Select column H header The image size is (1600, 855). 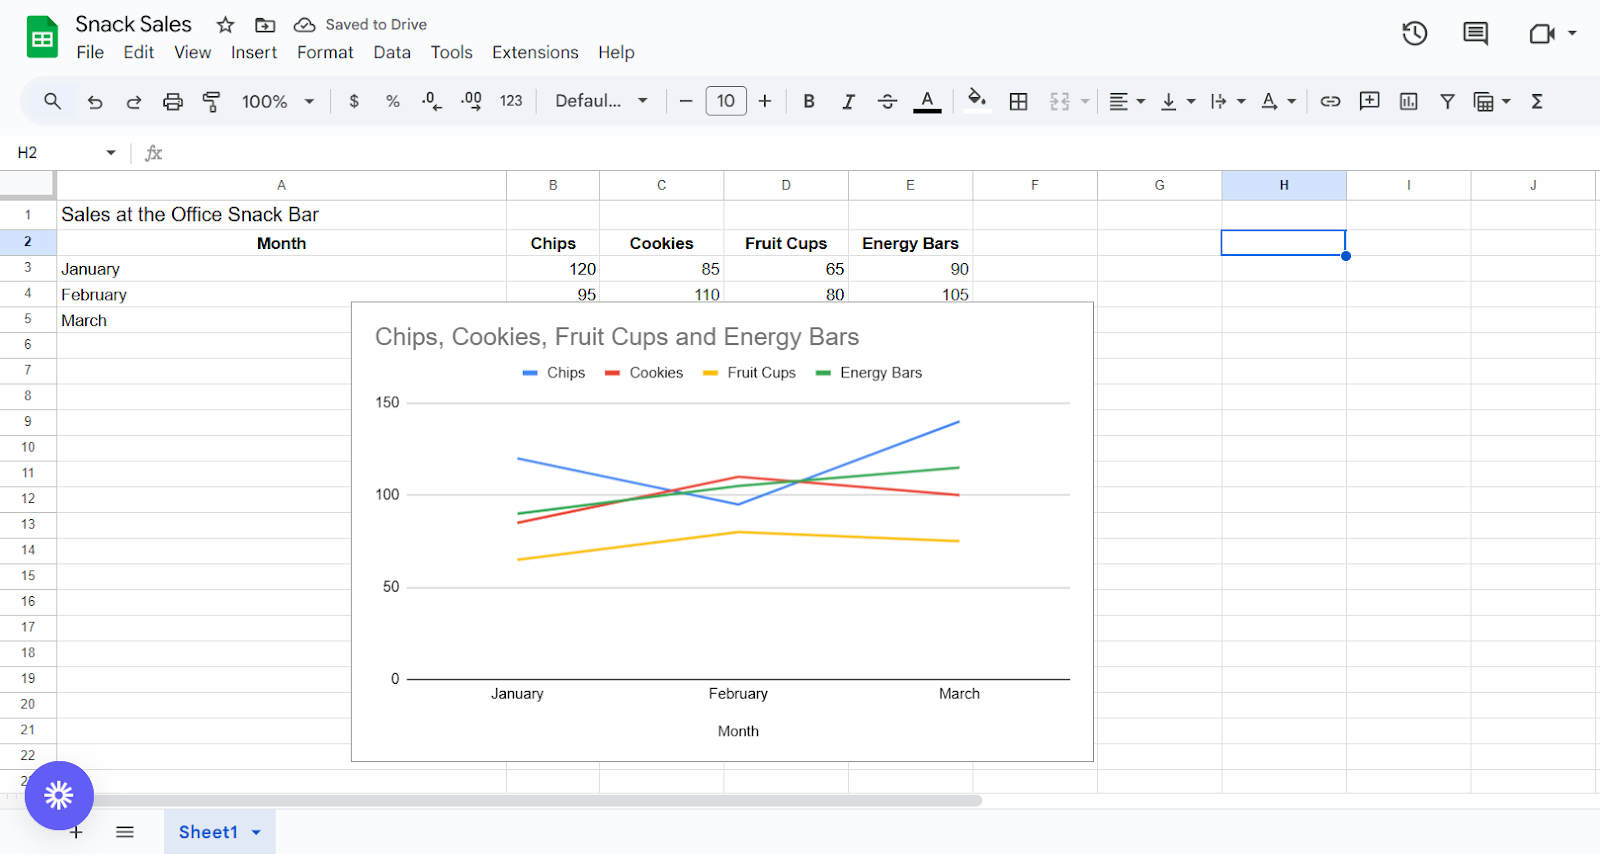click(x=1283, y=185)
